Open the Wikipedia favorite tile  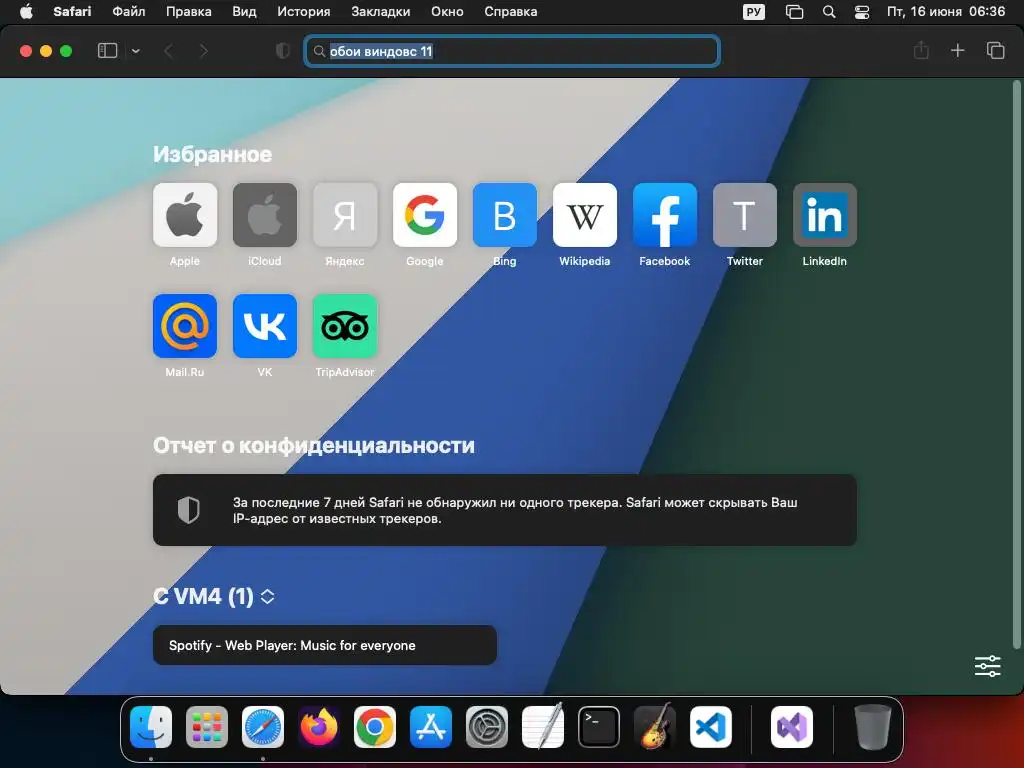click(x=584, y=215)
